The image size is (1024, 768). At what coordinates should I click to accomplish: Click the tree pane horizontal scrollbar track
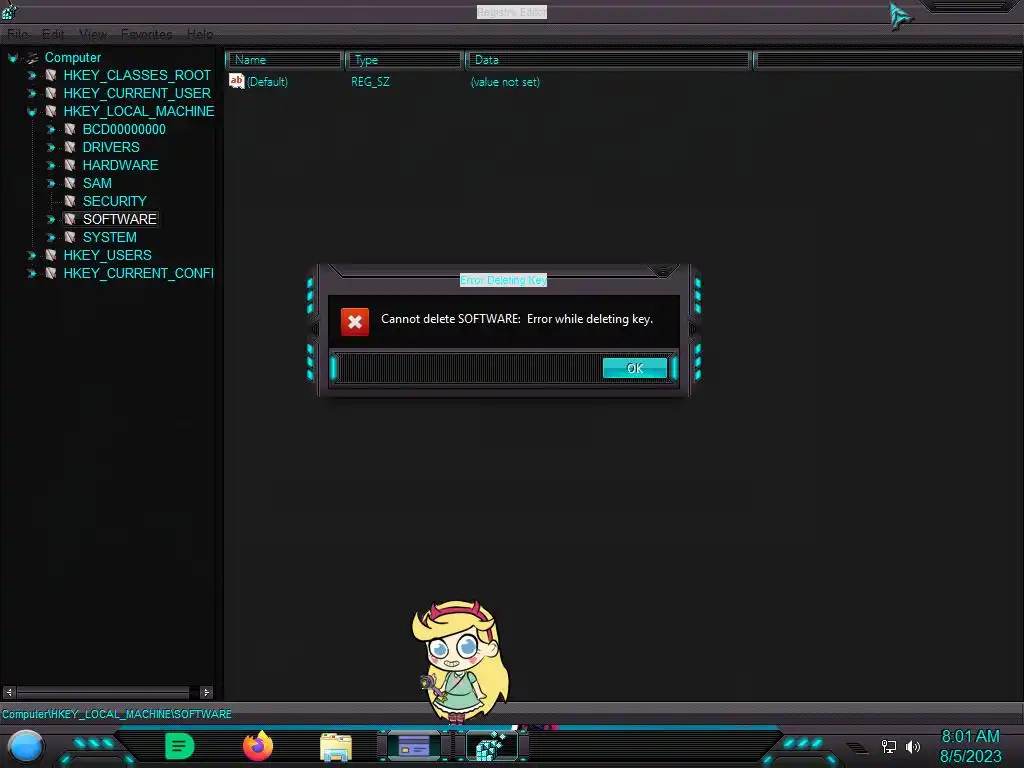(108, 692)
